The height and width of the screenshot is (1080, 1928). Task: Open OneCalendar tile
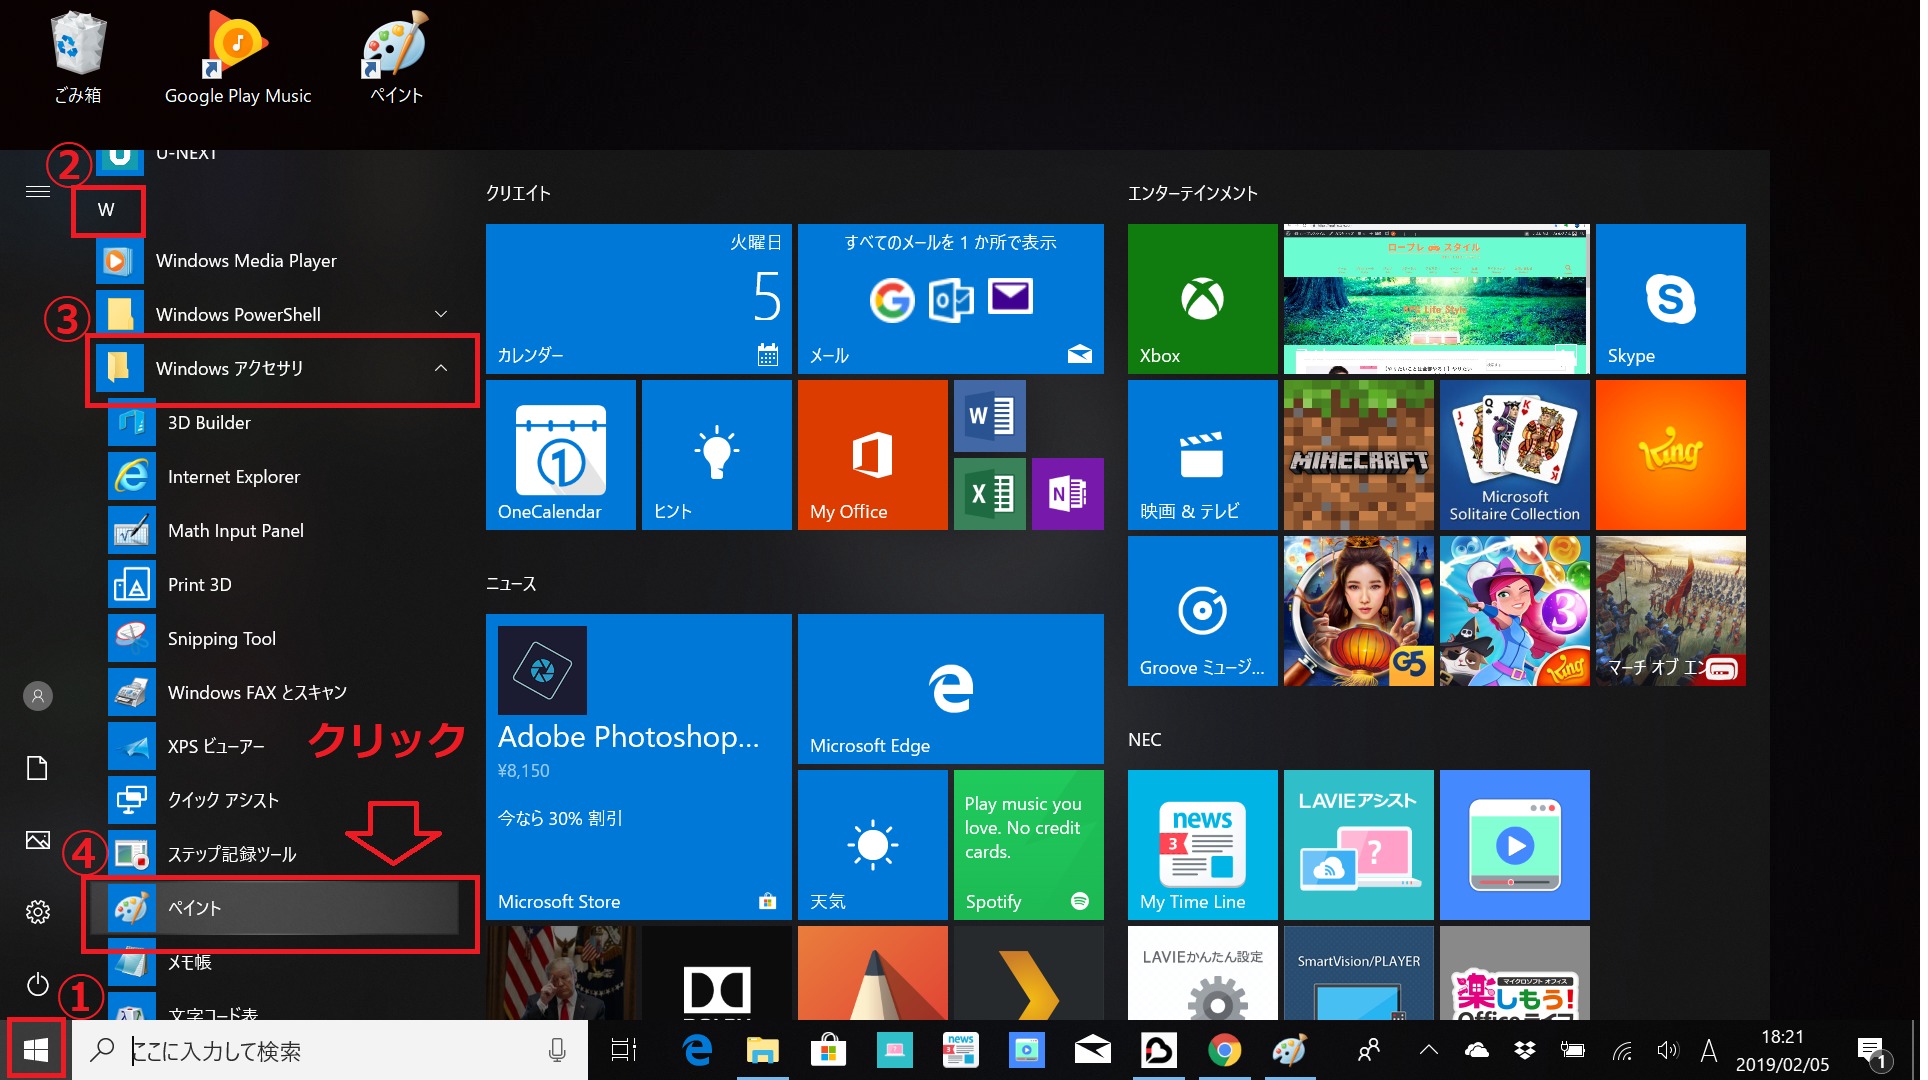561,455
